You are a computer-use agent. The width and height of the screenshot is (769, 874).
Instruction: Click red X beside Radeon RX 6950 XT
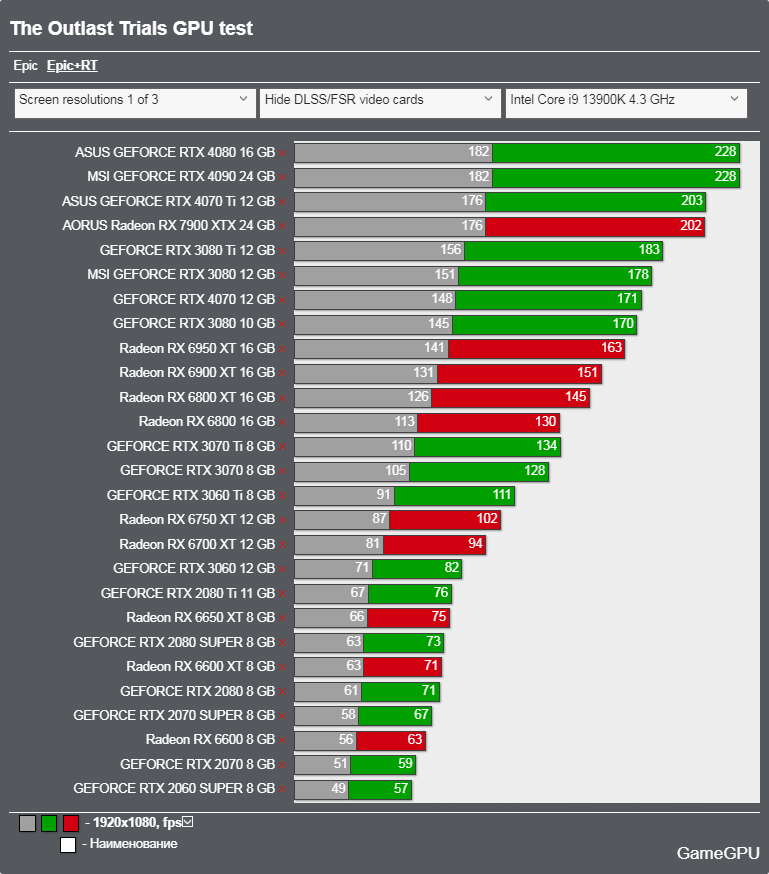(283, 349)
